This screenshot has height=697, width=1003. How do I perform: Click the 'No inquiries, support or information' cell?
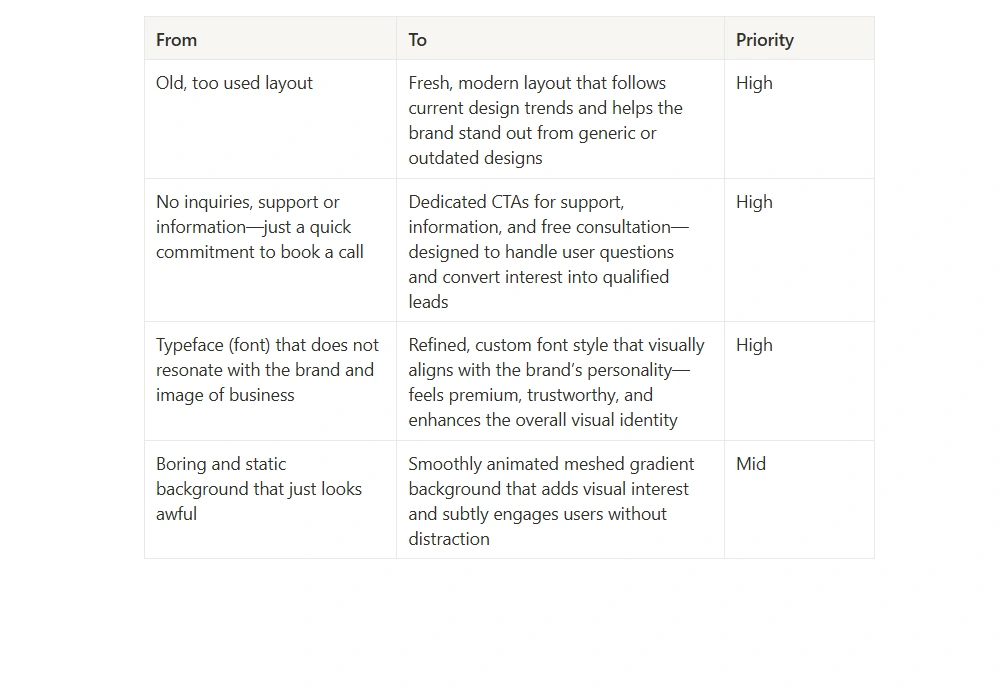point(271,251)
